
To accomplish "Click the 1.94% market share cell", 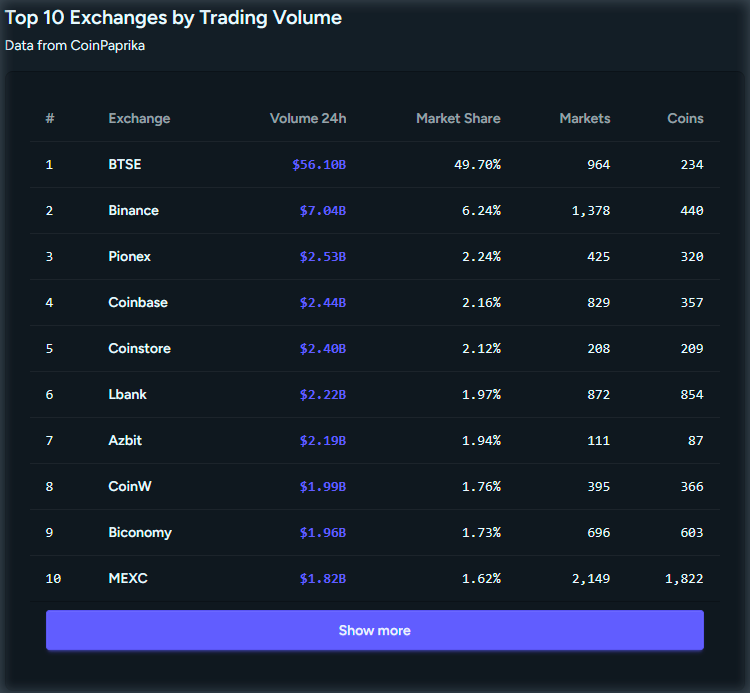I will point(481,440).
